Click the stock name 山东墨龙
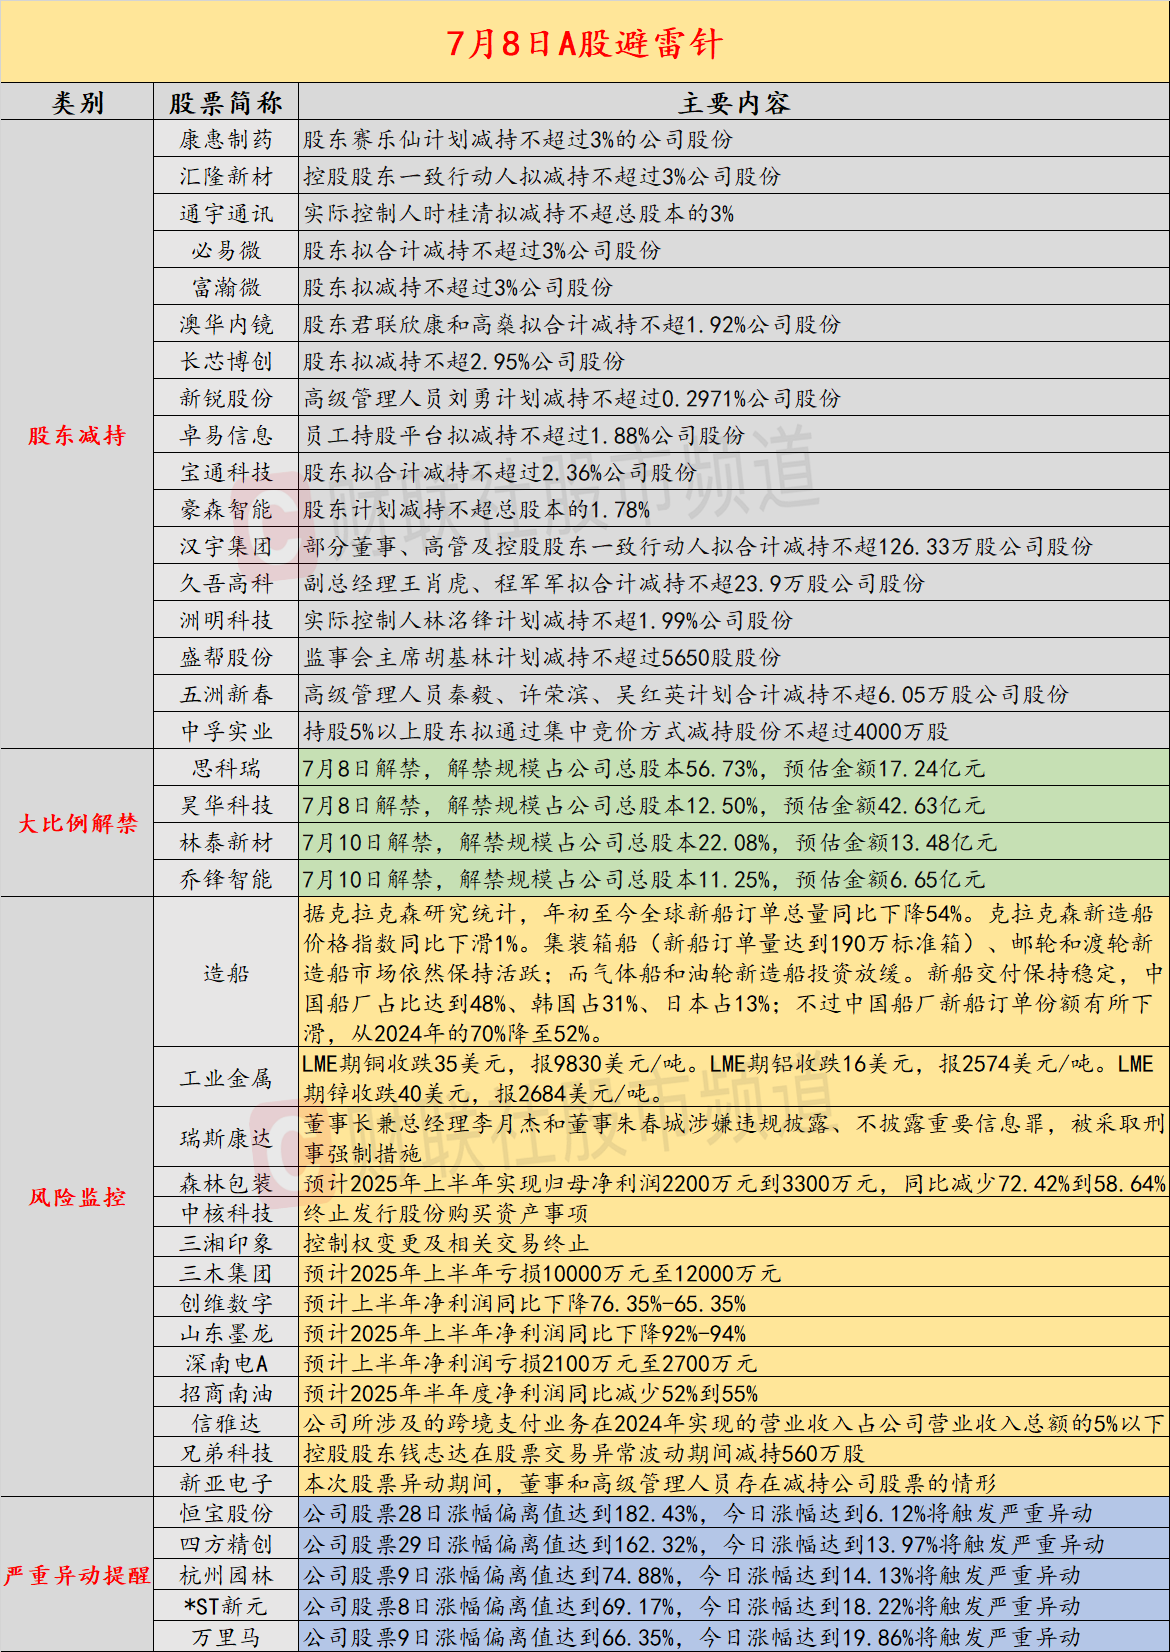The width and height of the screenshot is (1170, 1652). [x=226, y=1333]
